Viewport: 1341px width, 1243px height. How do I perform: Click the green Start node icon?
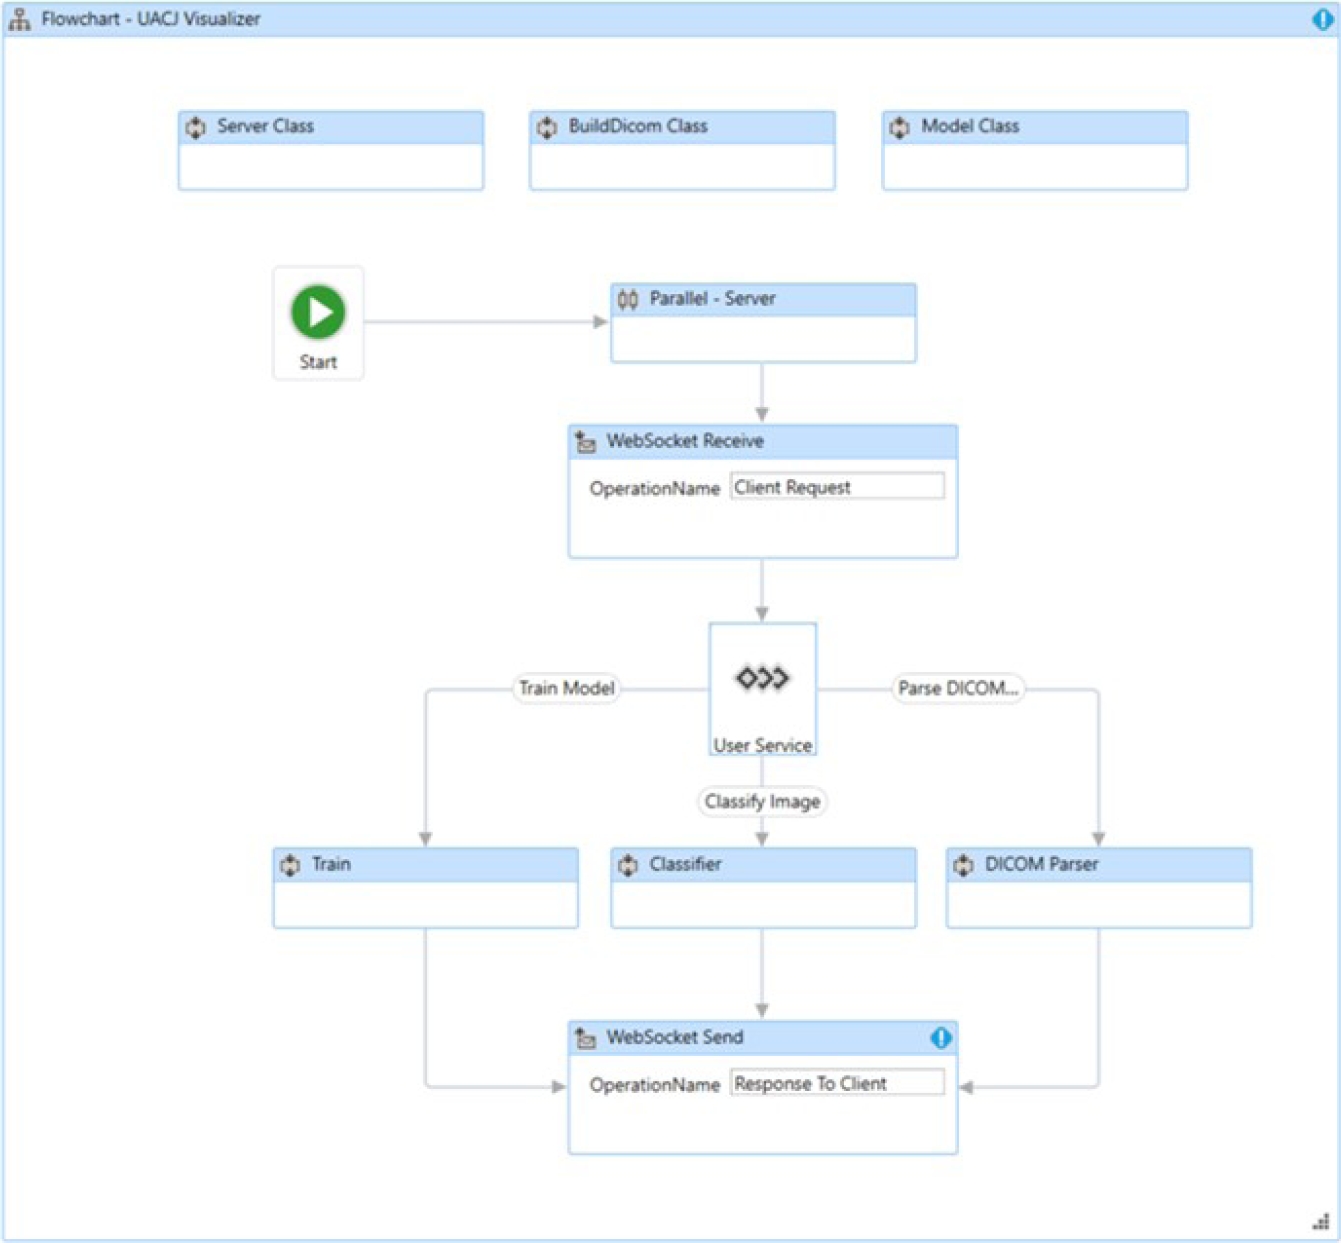pyautogui.click(x=318, y=312)
